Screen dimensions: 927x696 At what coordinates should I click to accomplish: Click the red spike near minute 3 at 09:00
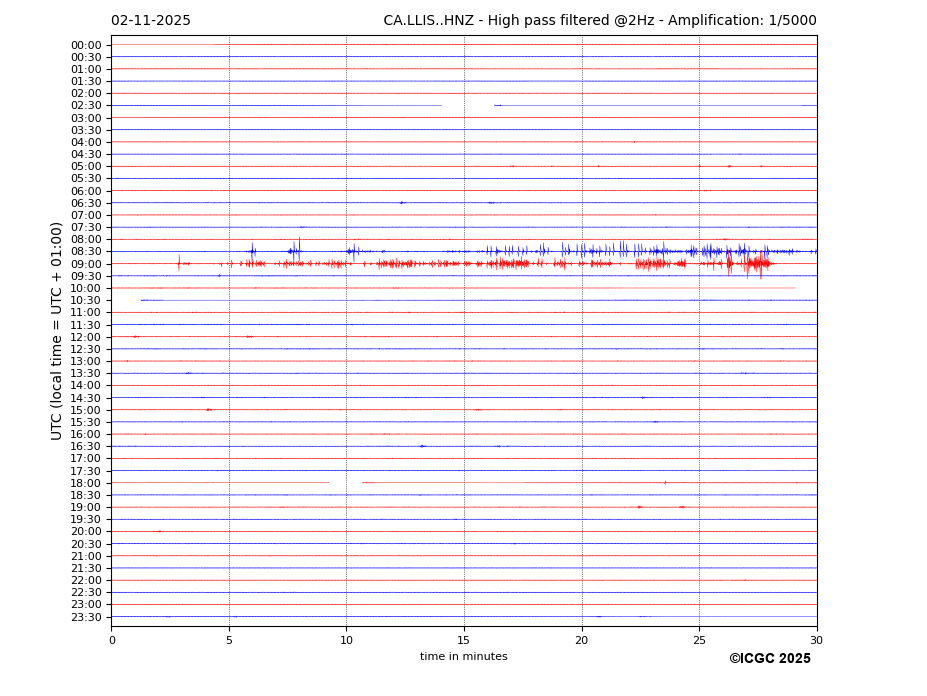coord(179,263)
